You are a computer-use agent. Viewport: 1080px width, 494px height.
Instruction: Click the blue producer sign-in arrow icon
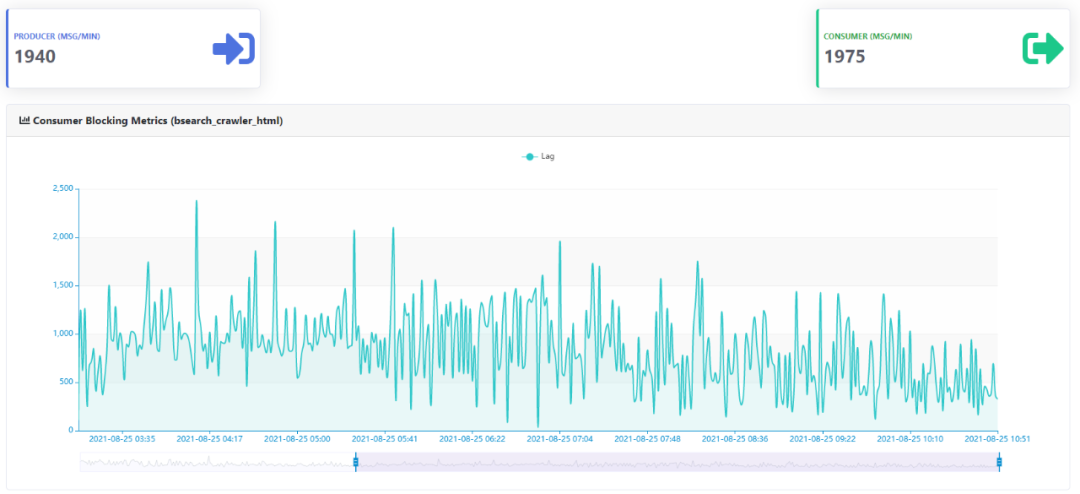tap(233, 49)
